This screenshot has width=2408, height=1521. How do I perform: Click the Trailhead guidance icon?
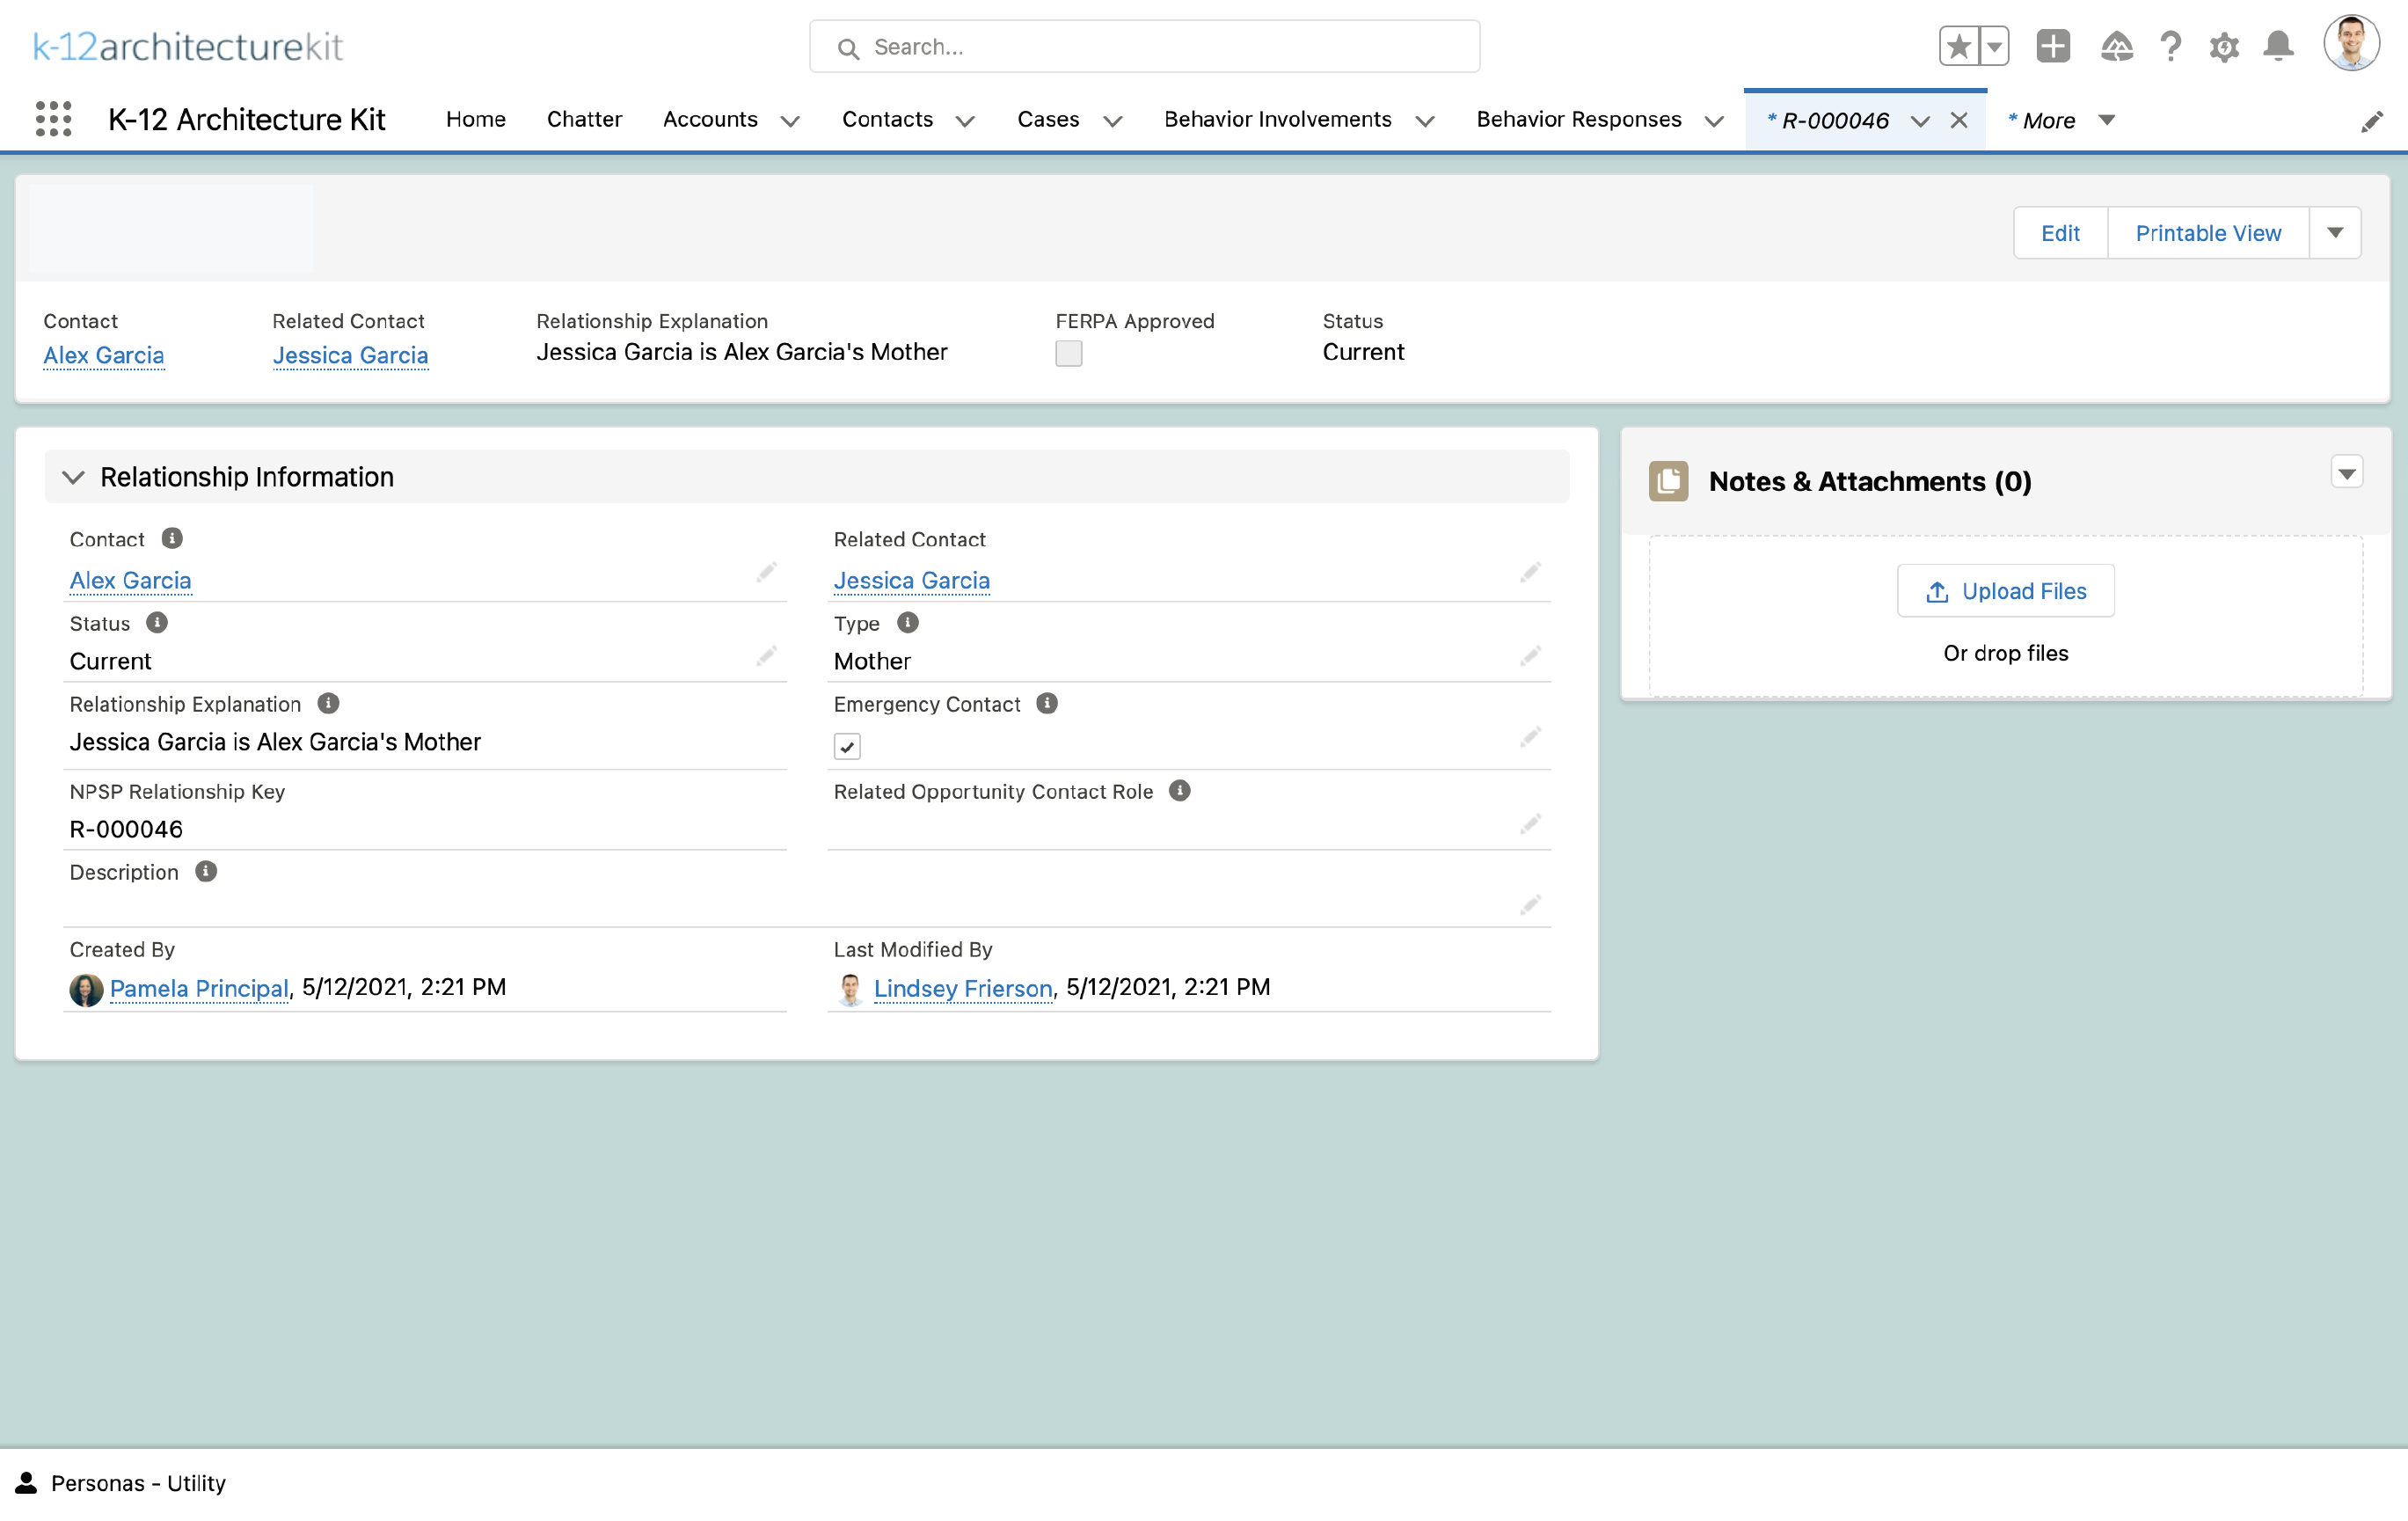[x=2116, y=46]
